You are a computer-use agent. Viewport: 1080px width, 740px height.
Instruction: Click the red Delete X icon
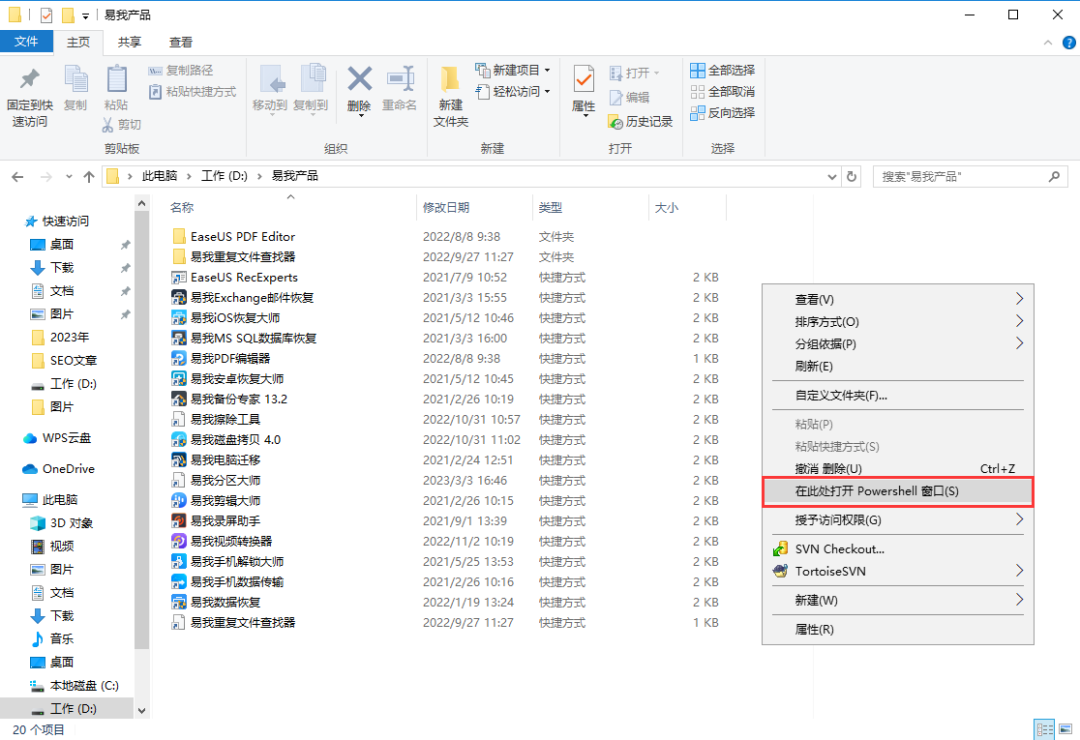point(360,79)
